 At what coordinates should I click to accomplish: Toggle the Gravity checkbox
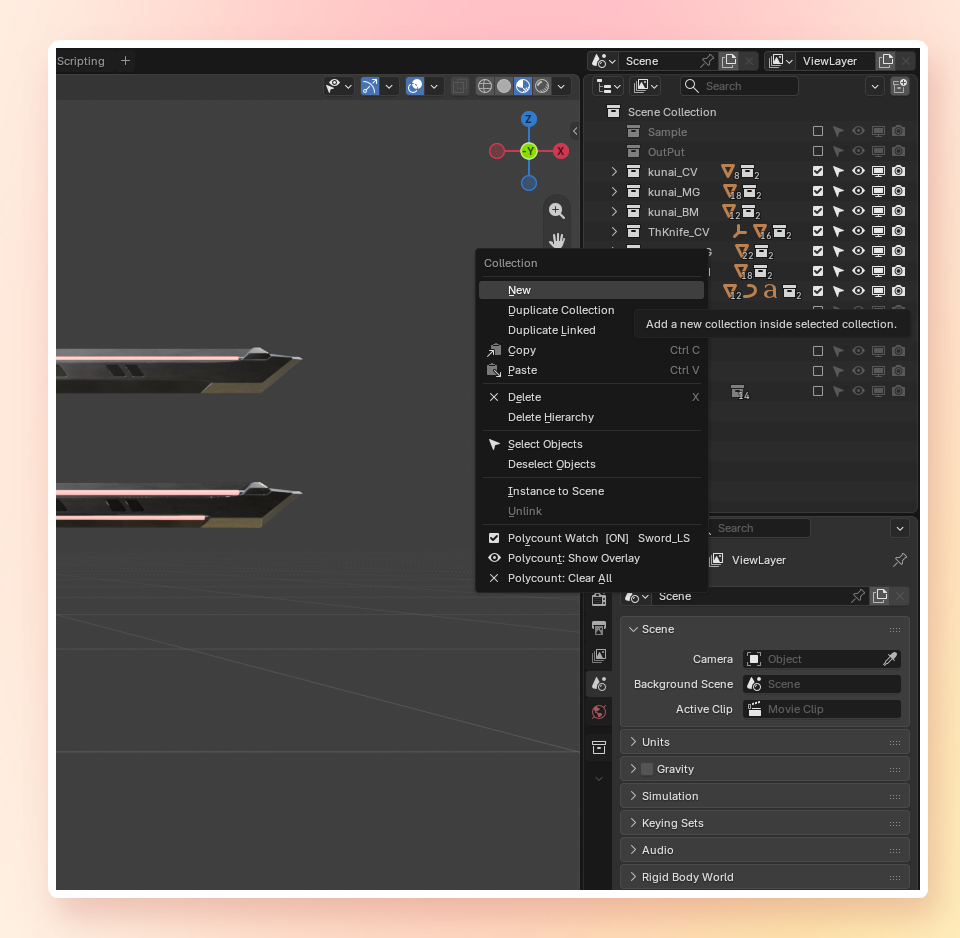pyautogui.click(x=647, y=769)
